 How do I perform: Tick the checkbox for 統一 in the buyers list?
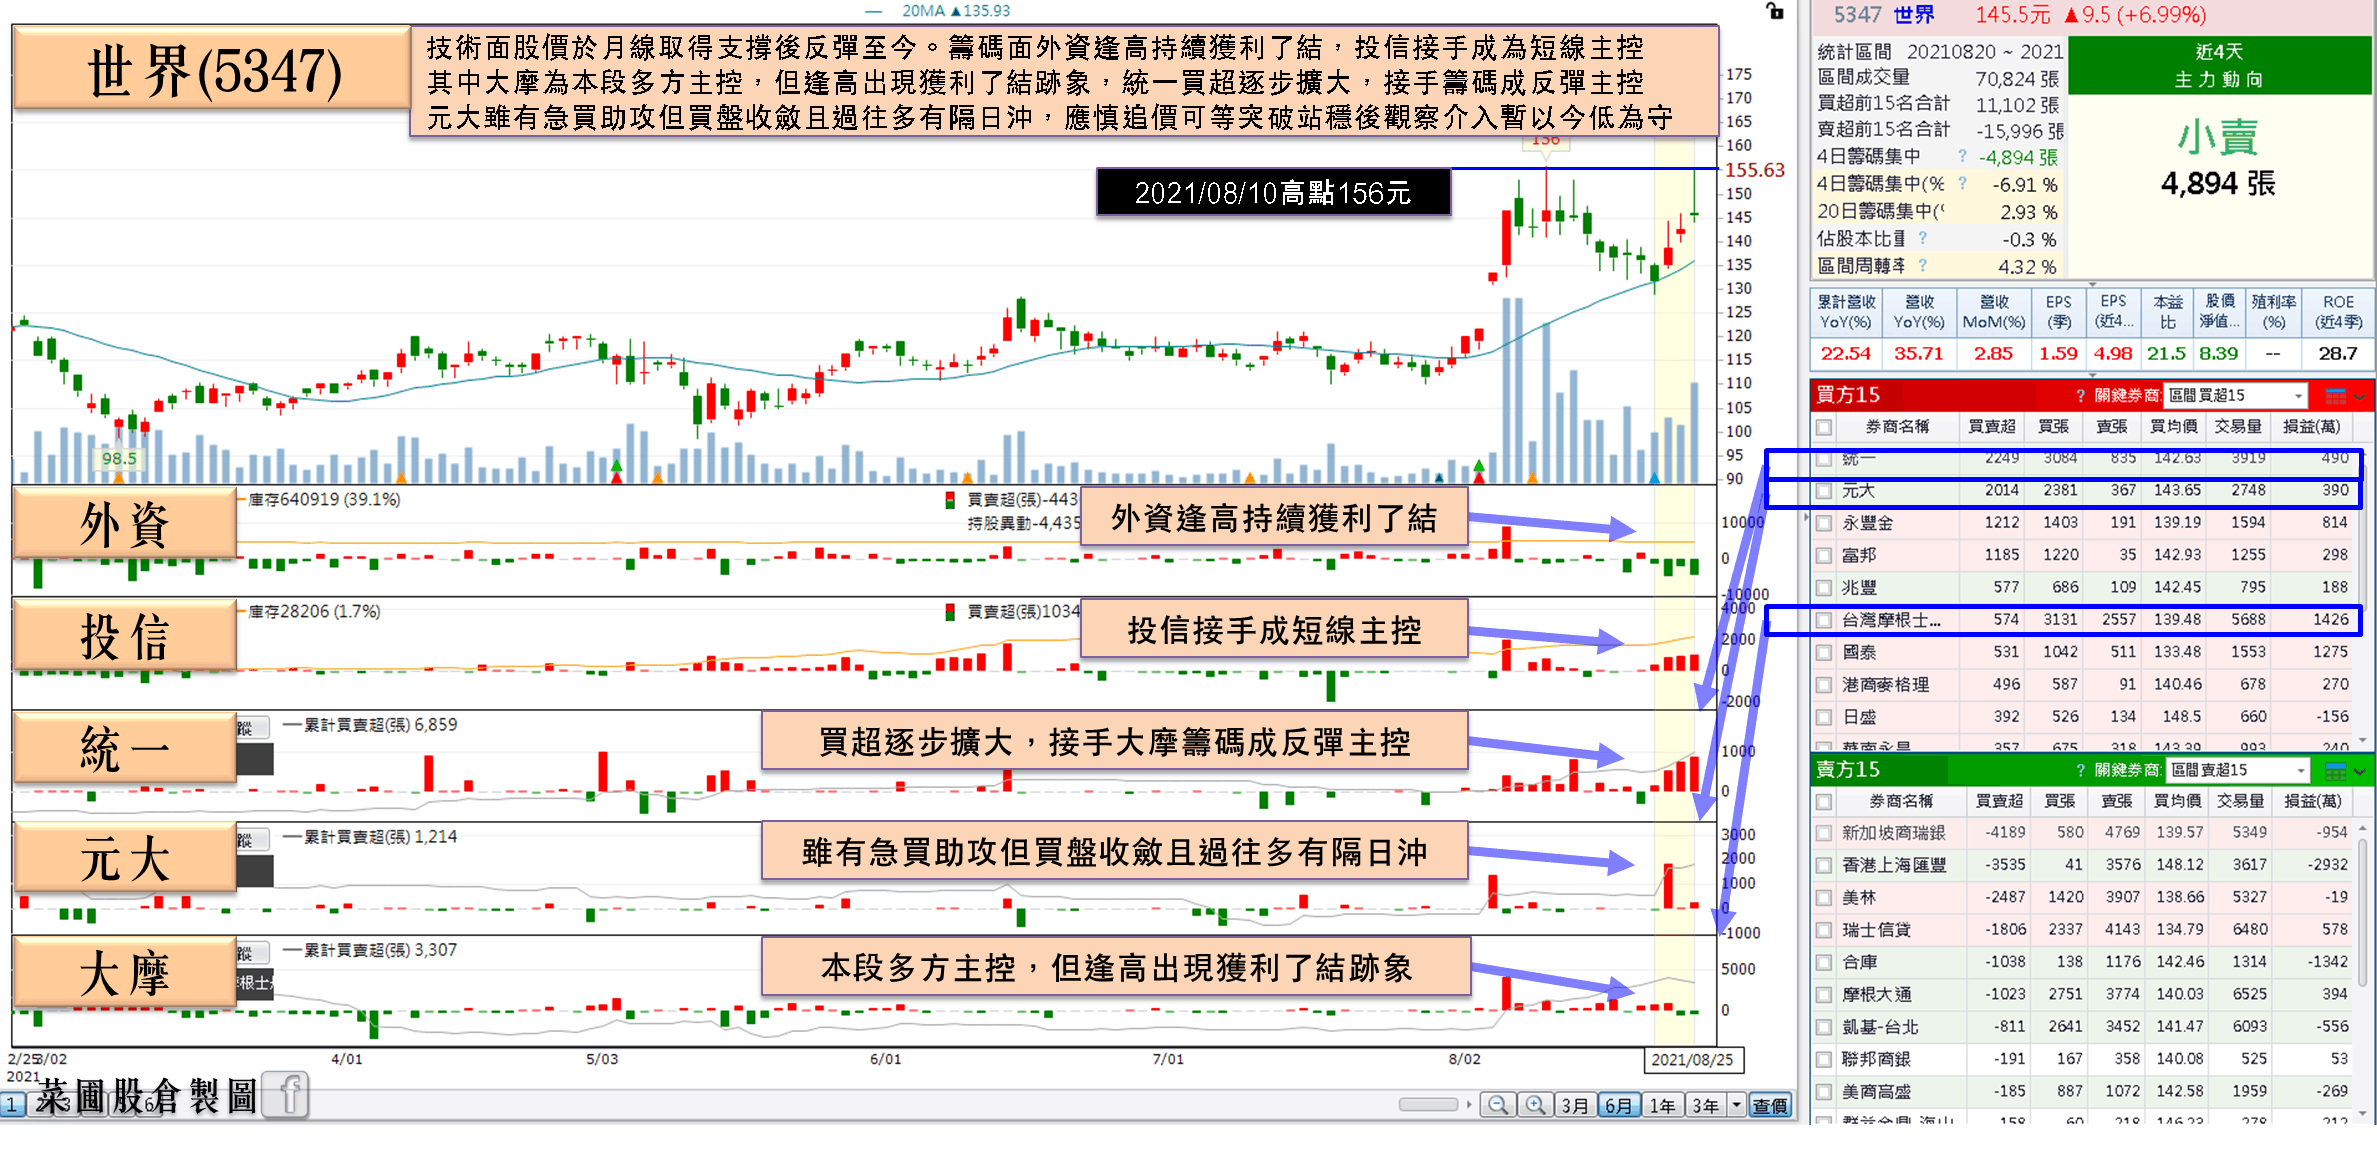point(1824,459)
